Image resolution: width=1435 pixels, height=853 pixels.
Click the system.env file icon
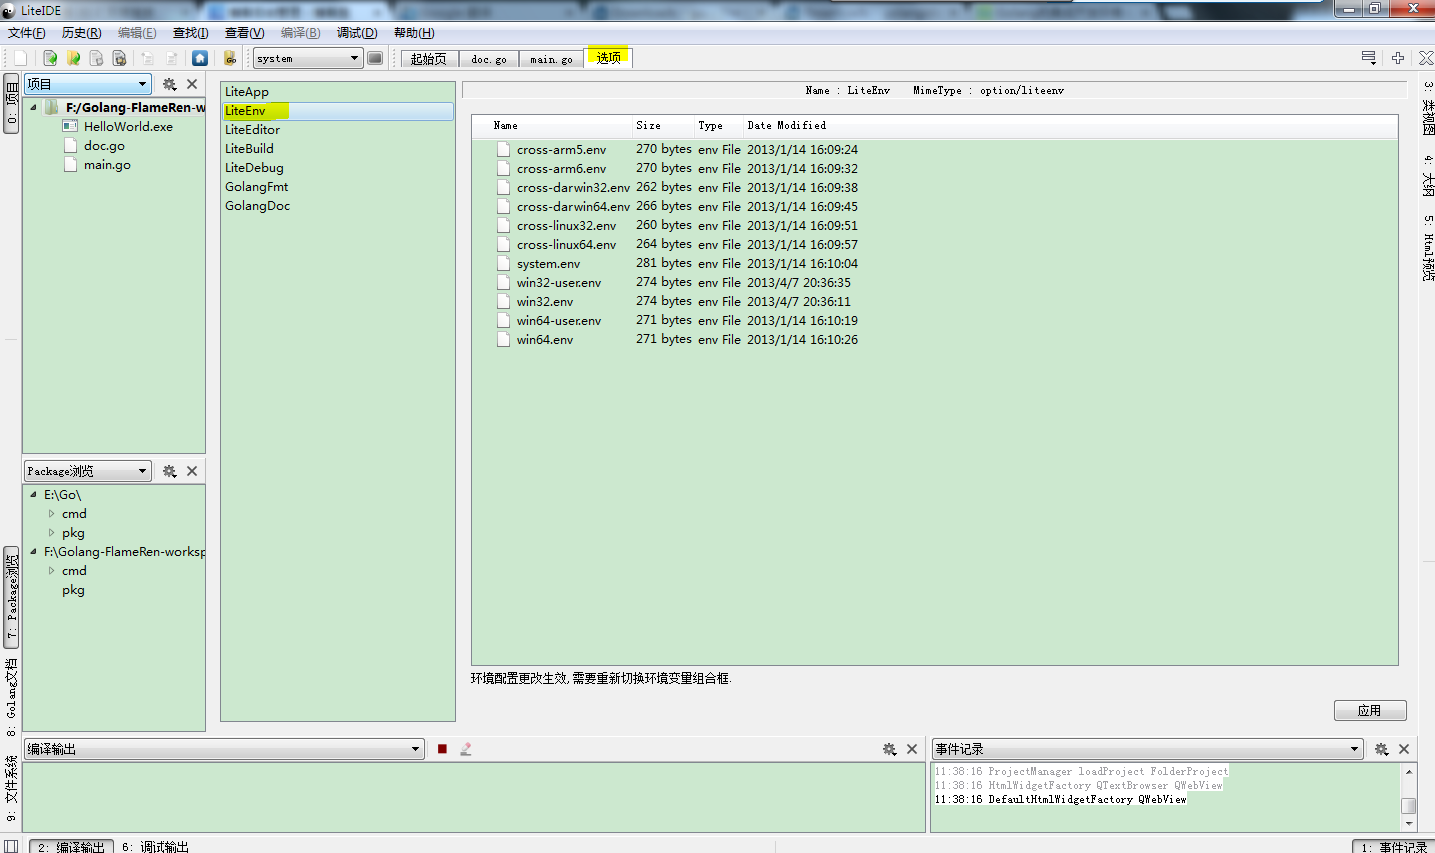(504, 264)
